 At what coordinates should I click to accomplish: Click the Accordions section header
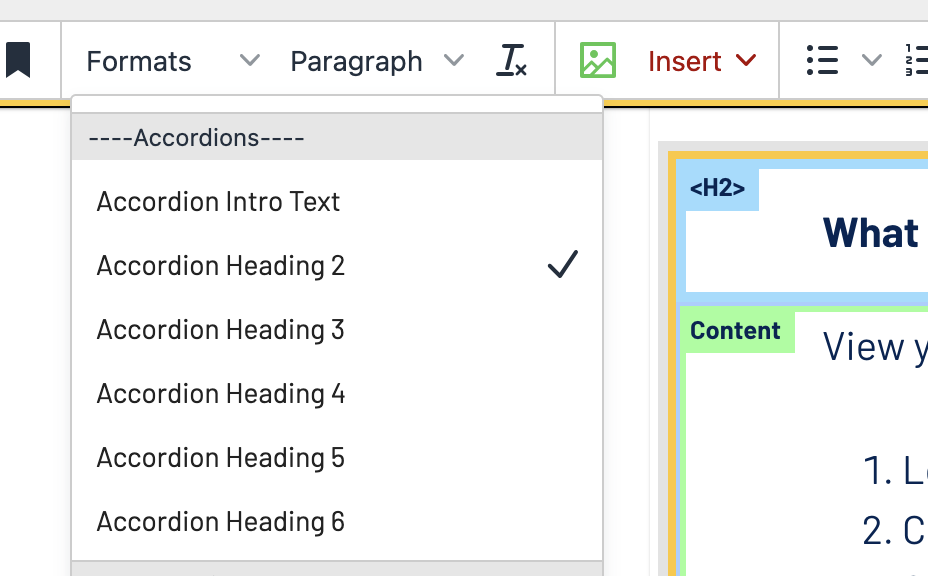[196, 137]
